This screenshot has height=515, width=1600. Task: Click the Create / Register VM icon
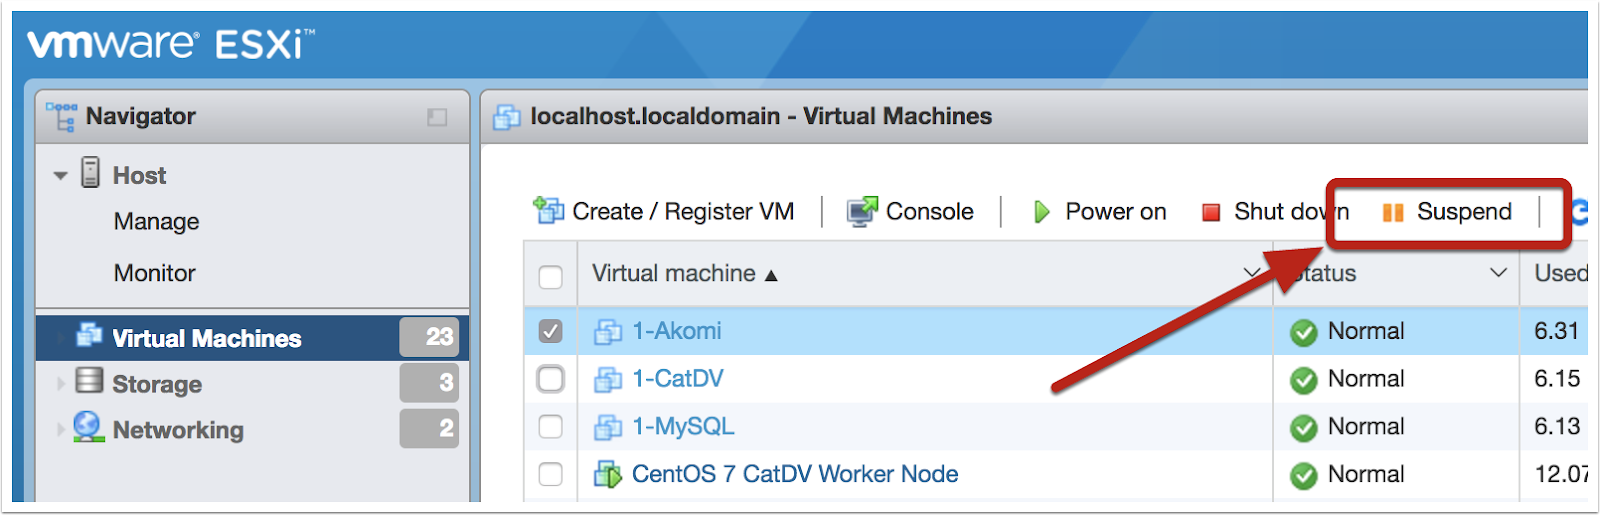click(549, 210)
